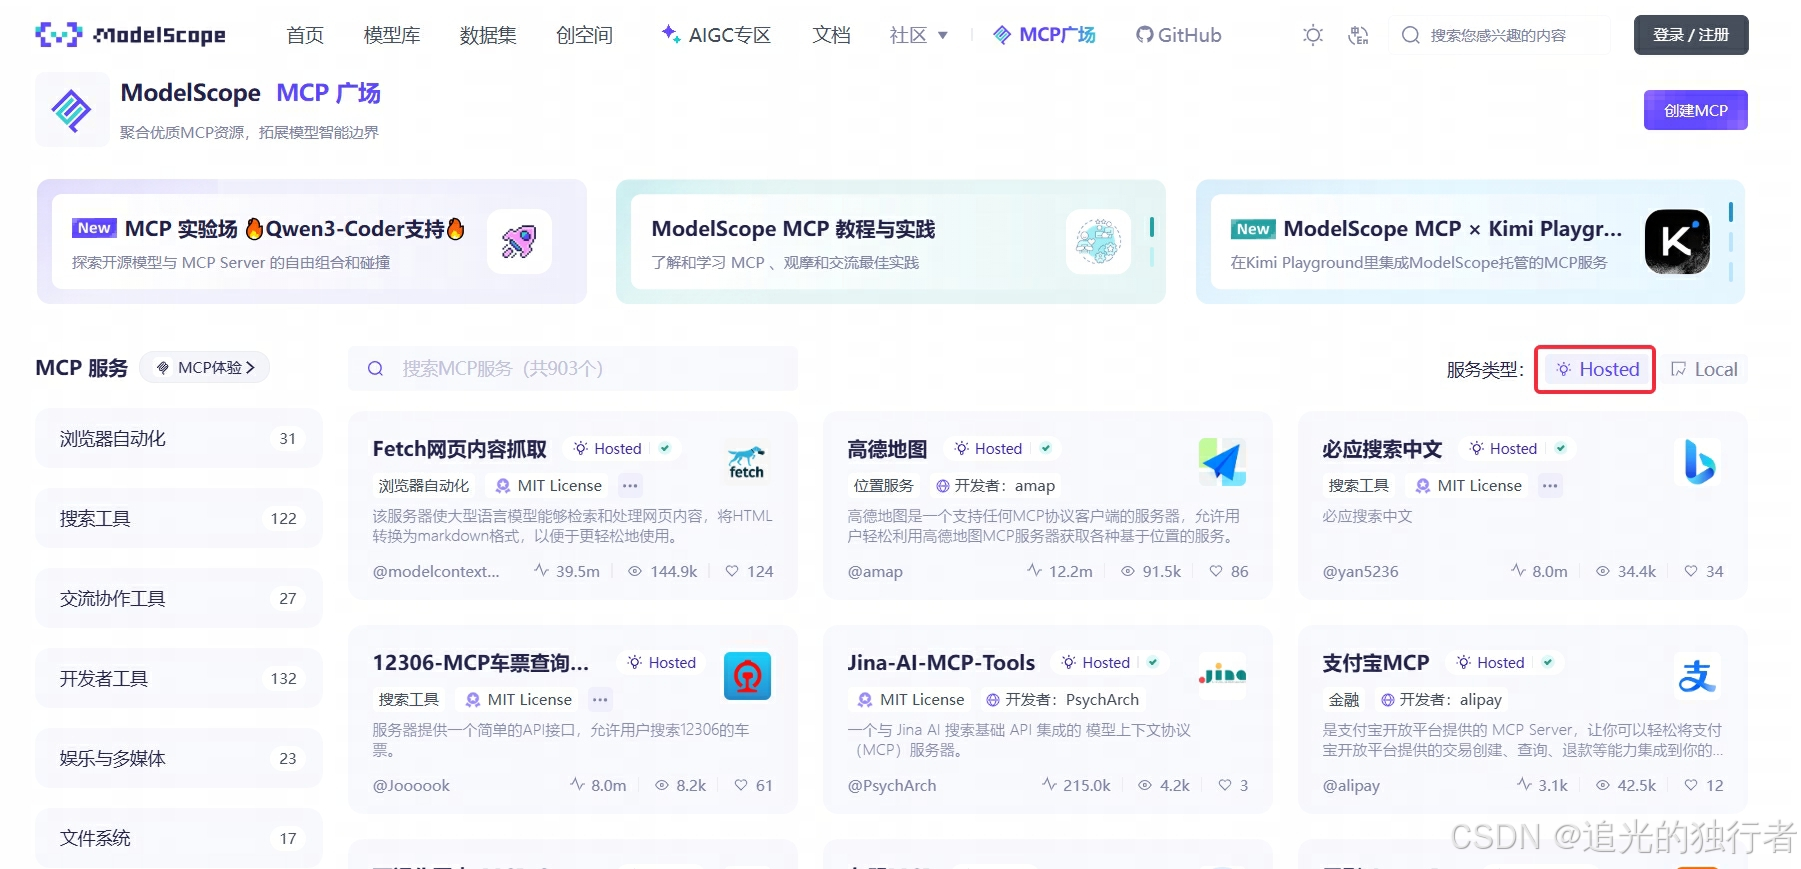Screen dimensions: 1801x869
Task: Select the Local service type filter
Action: click(x=1704, y=369)
